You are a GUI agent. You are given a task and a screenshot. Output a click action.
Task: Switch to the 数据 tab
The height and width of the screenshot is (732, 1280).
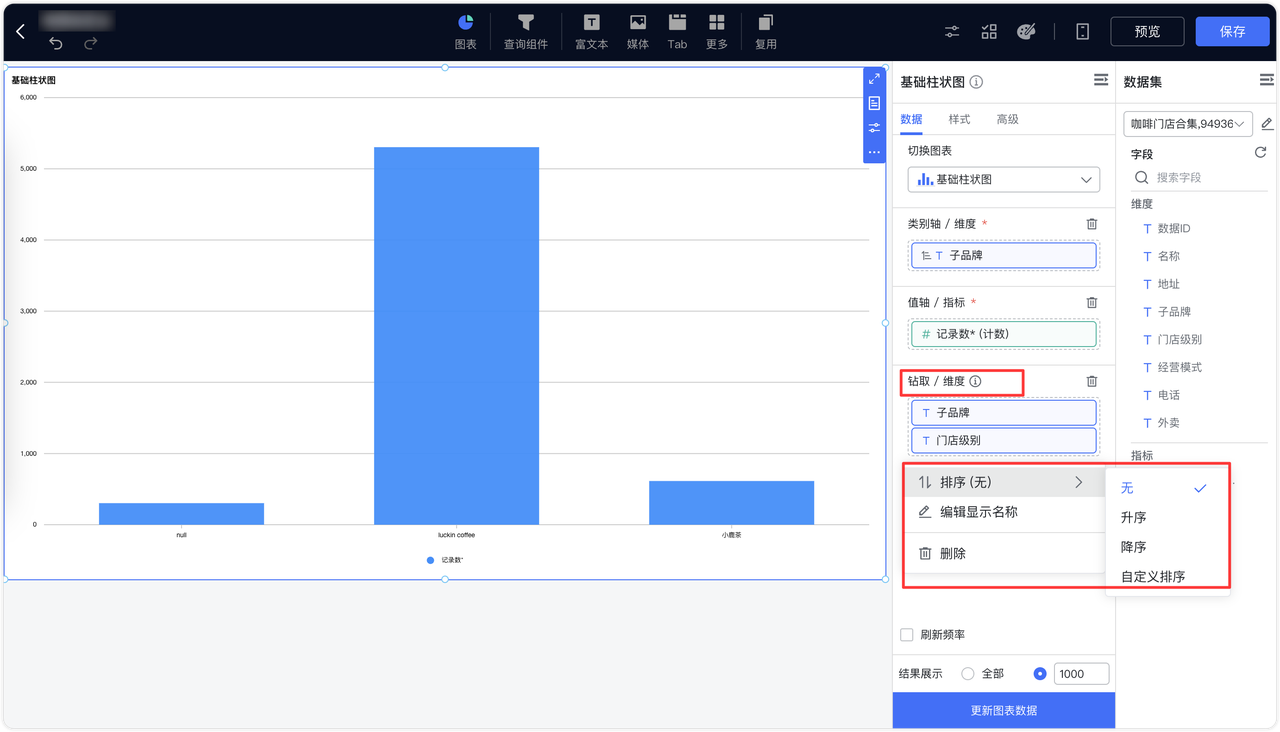[x=911, y=119]
